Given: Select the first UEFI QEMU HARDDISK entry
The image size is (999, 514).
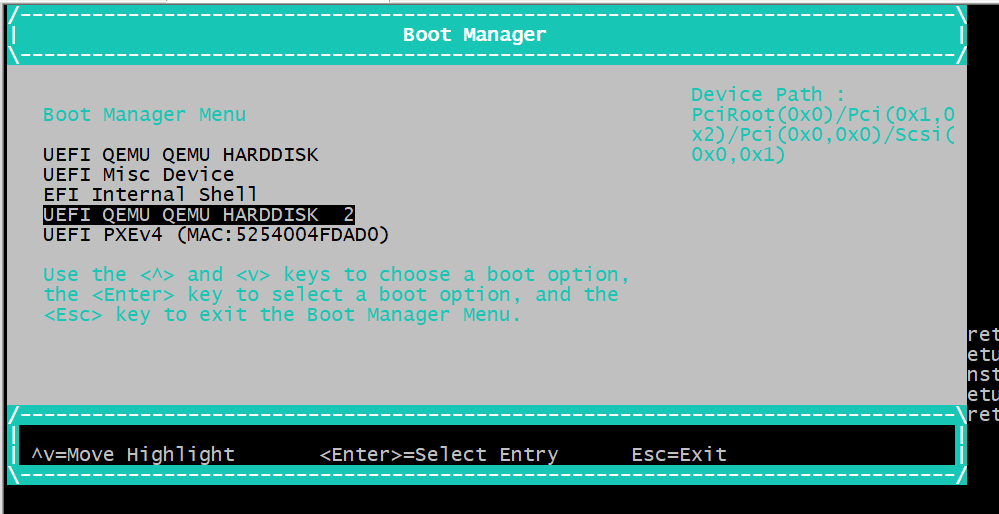Looking at the screenshot, I should [x=181, y=155].
